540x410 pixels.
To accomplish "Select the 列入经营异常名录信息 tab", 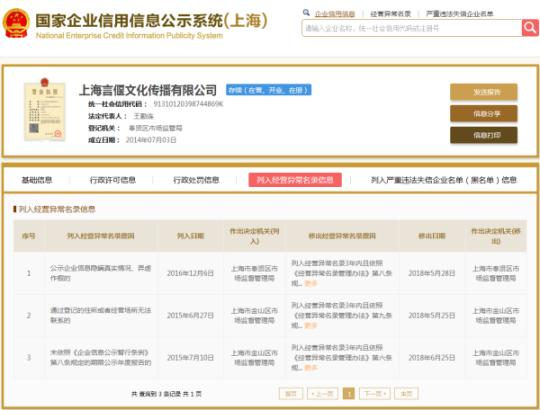I will coord(295,180).
